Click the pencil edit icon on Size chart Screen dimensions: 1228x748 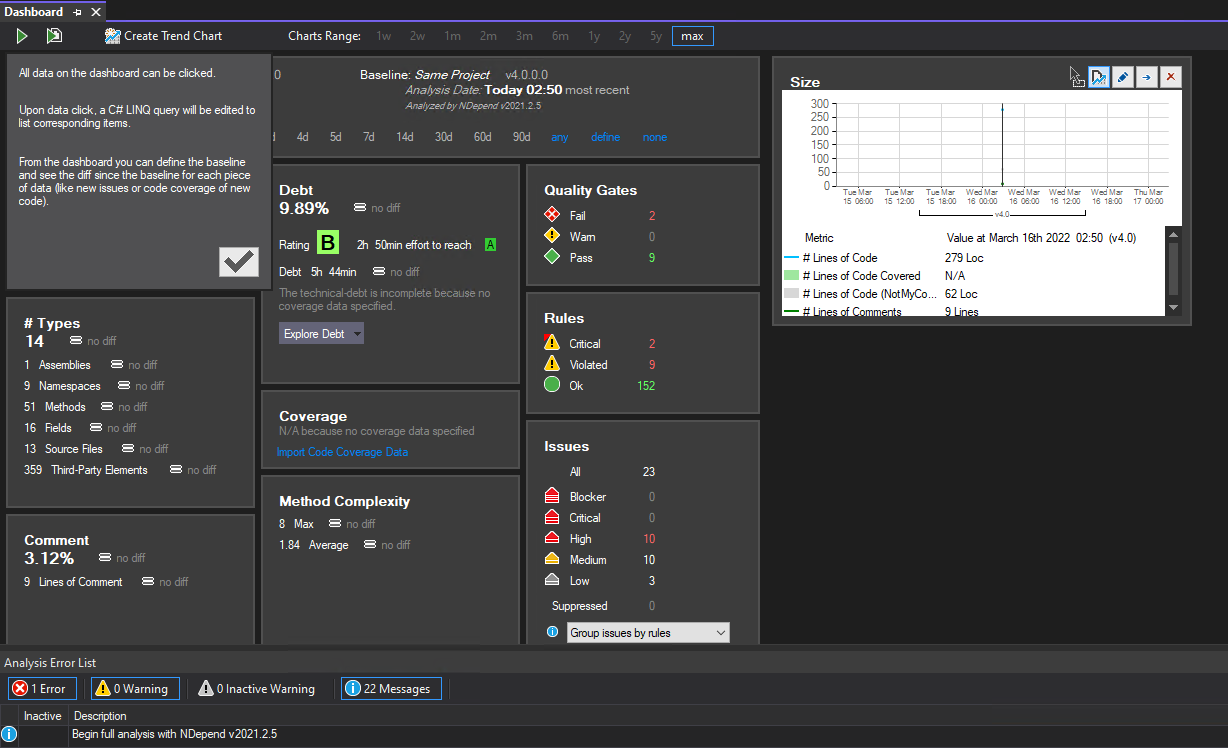[x=1122, y=77]
